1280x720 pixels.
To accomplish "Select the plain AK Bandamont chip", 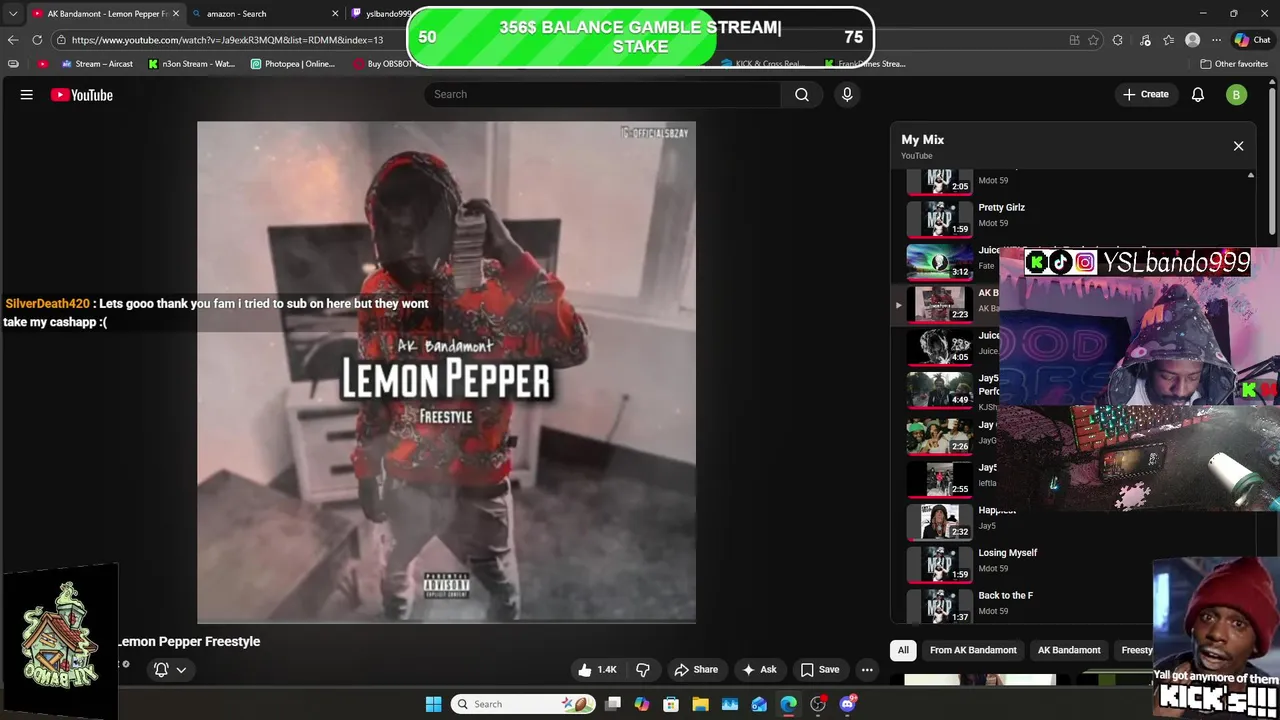I will (x=1069, y=650).
